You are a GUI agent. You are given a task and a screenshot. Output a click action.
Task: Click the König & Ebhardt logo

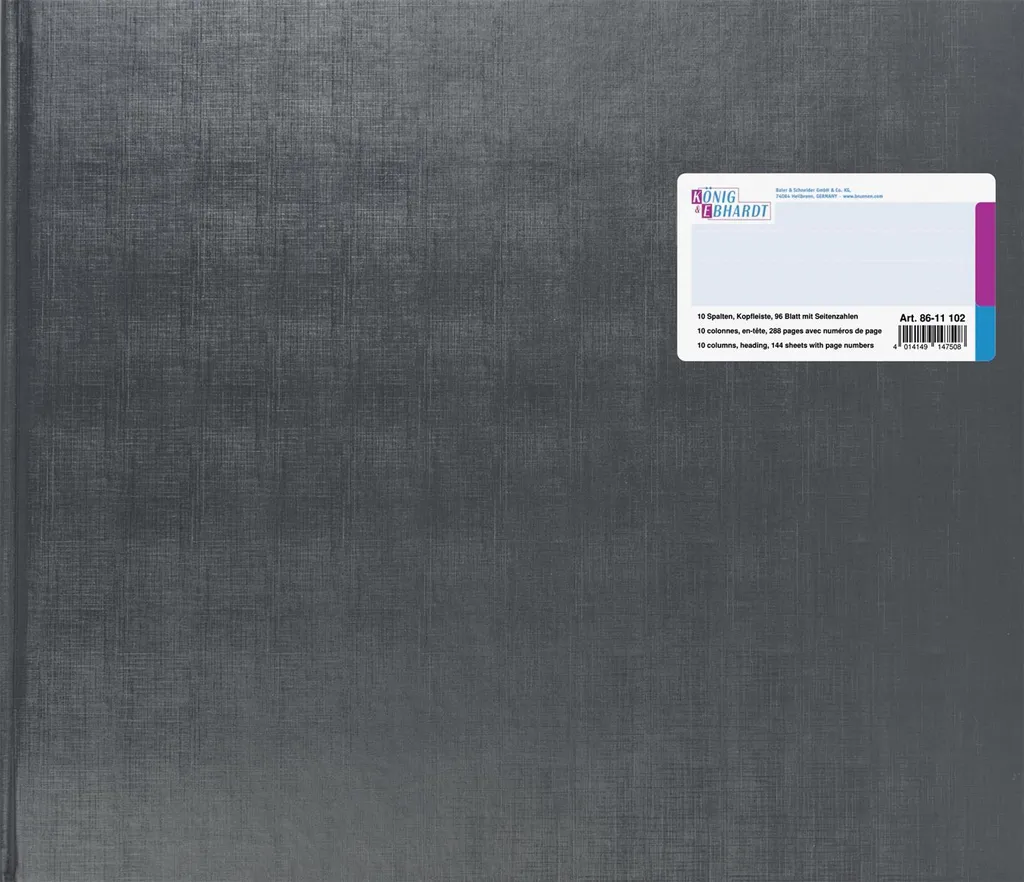coord(731,204)
